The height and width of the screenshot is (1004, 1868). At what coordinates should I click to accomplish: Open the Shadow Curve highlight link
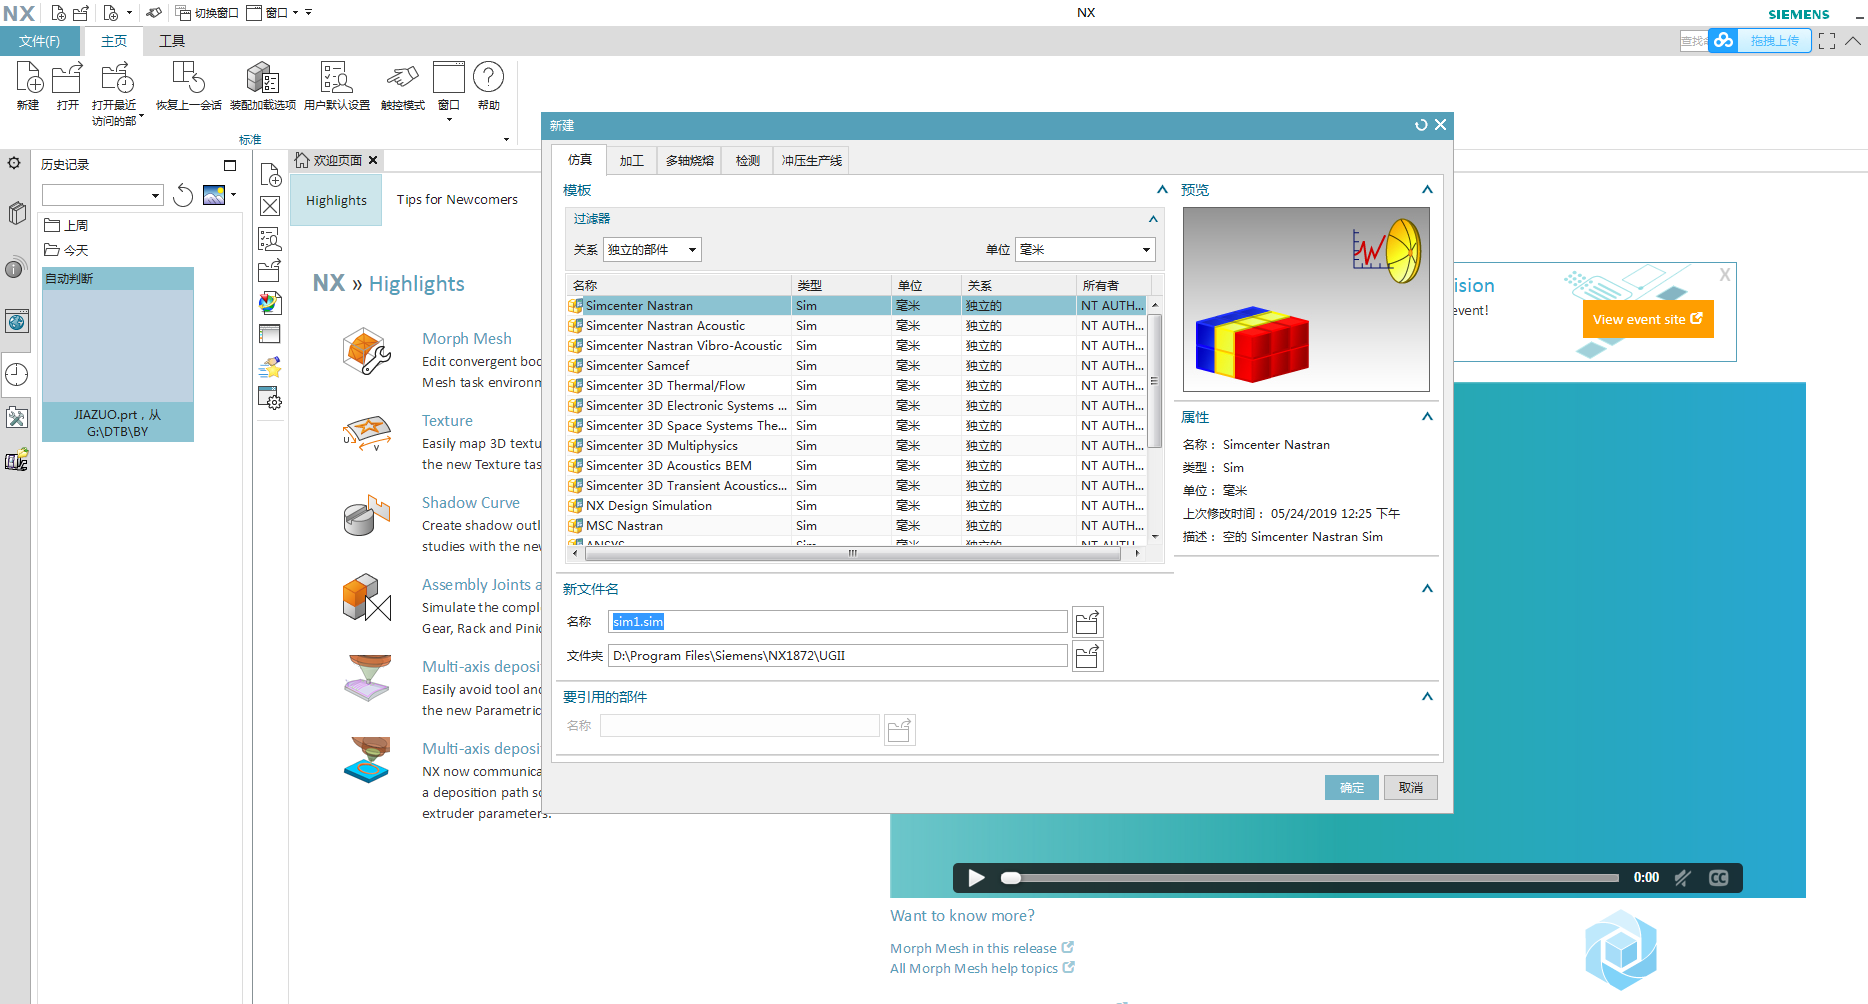[x=471, y=503]
